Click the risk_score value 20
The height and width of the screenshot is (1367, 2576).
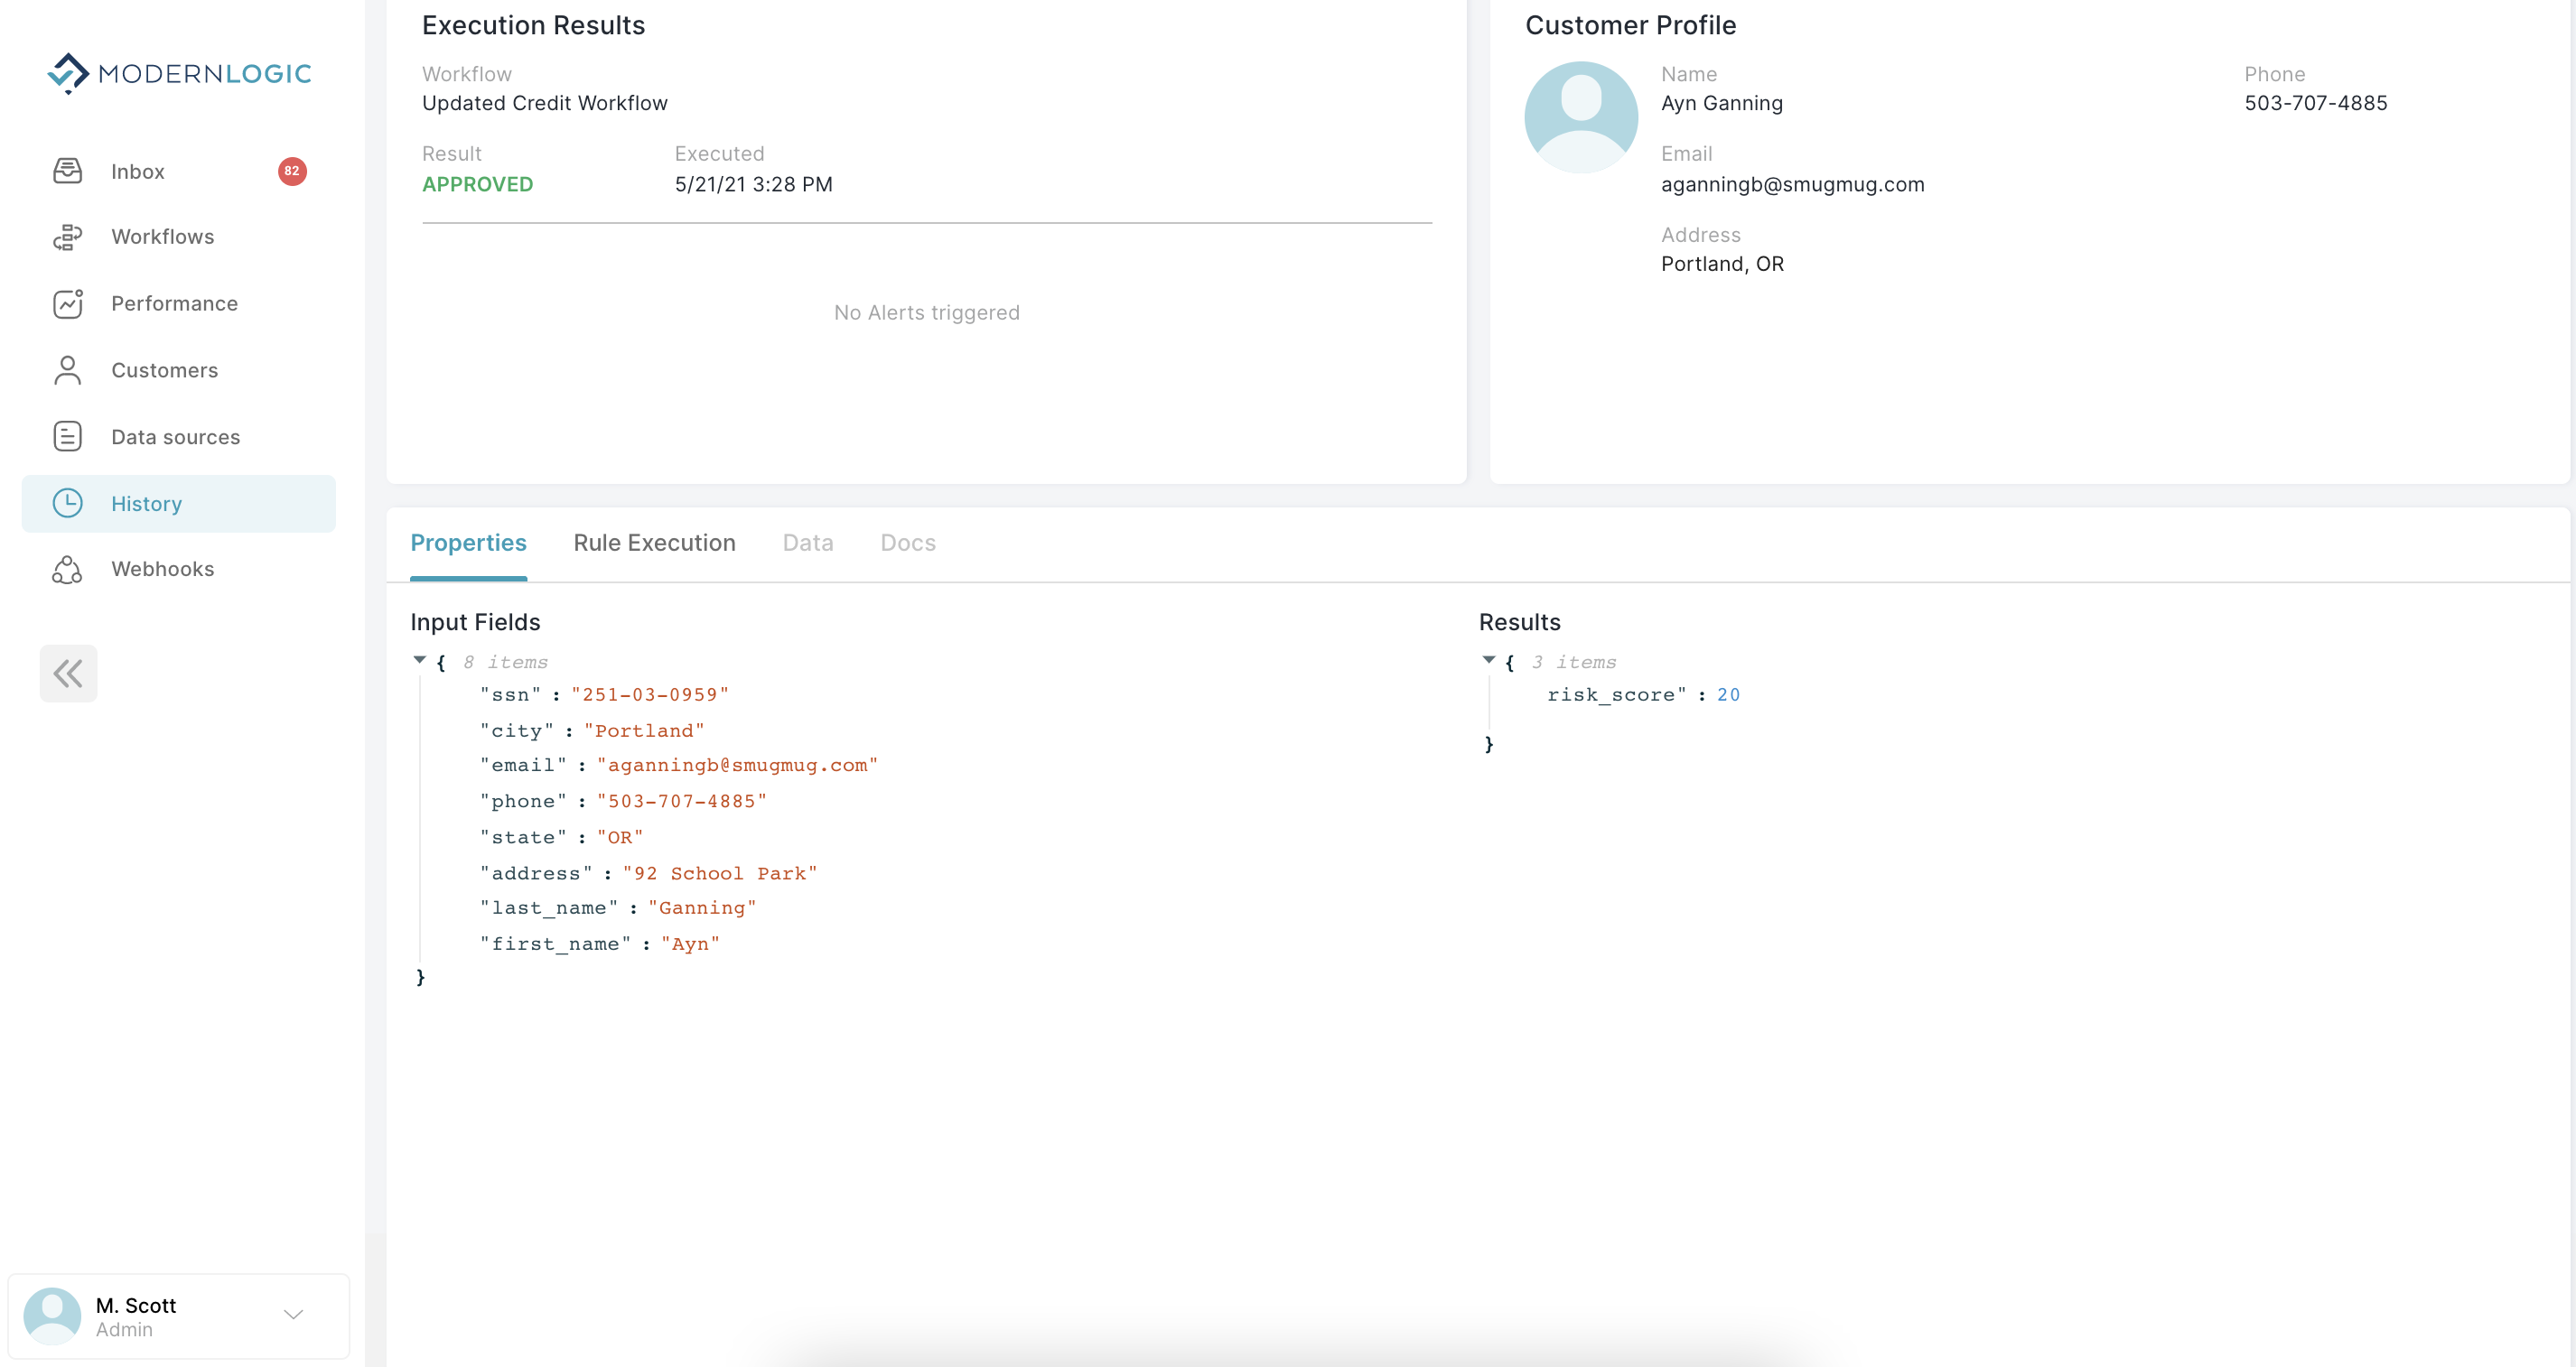(x=1728, y=695)
